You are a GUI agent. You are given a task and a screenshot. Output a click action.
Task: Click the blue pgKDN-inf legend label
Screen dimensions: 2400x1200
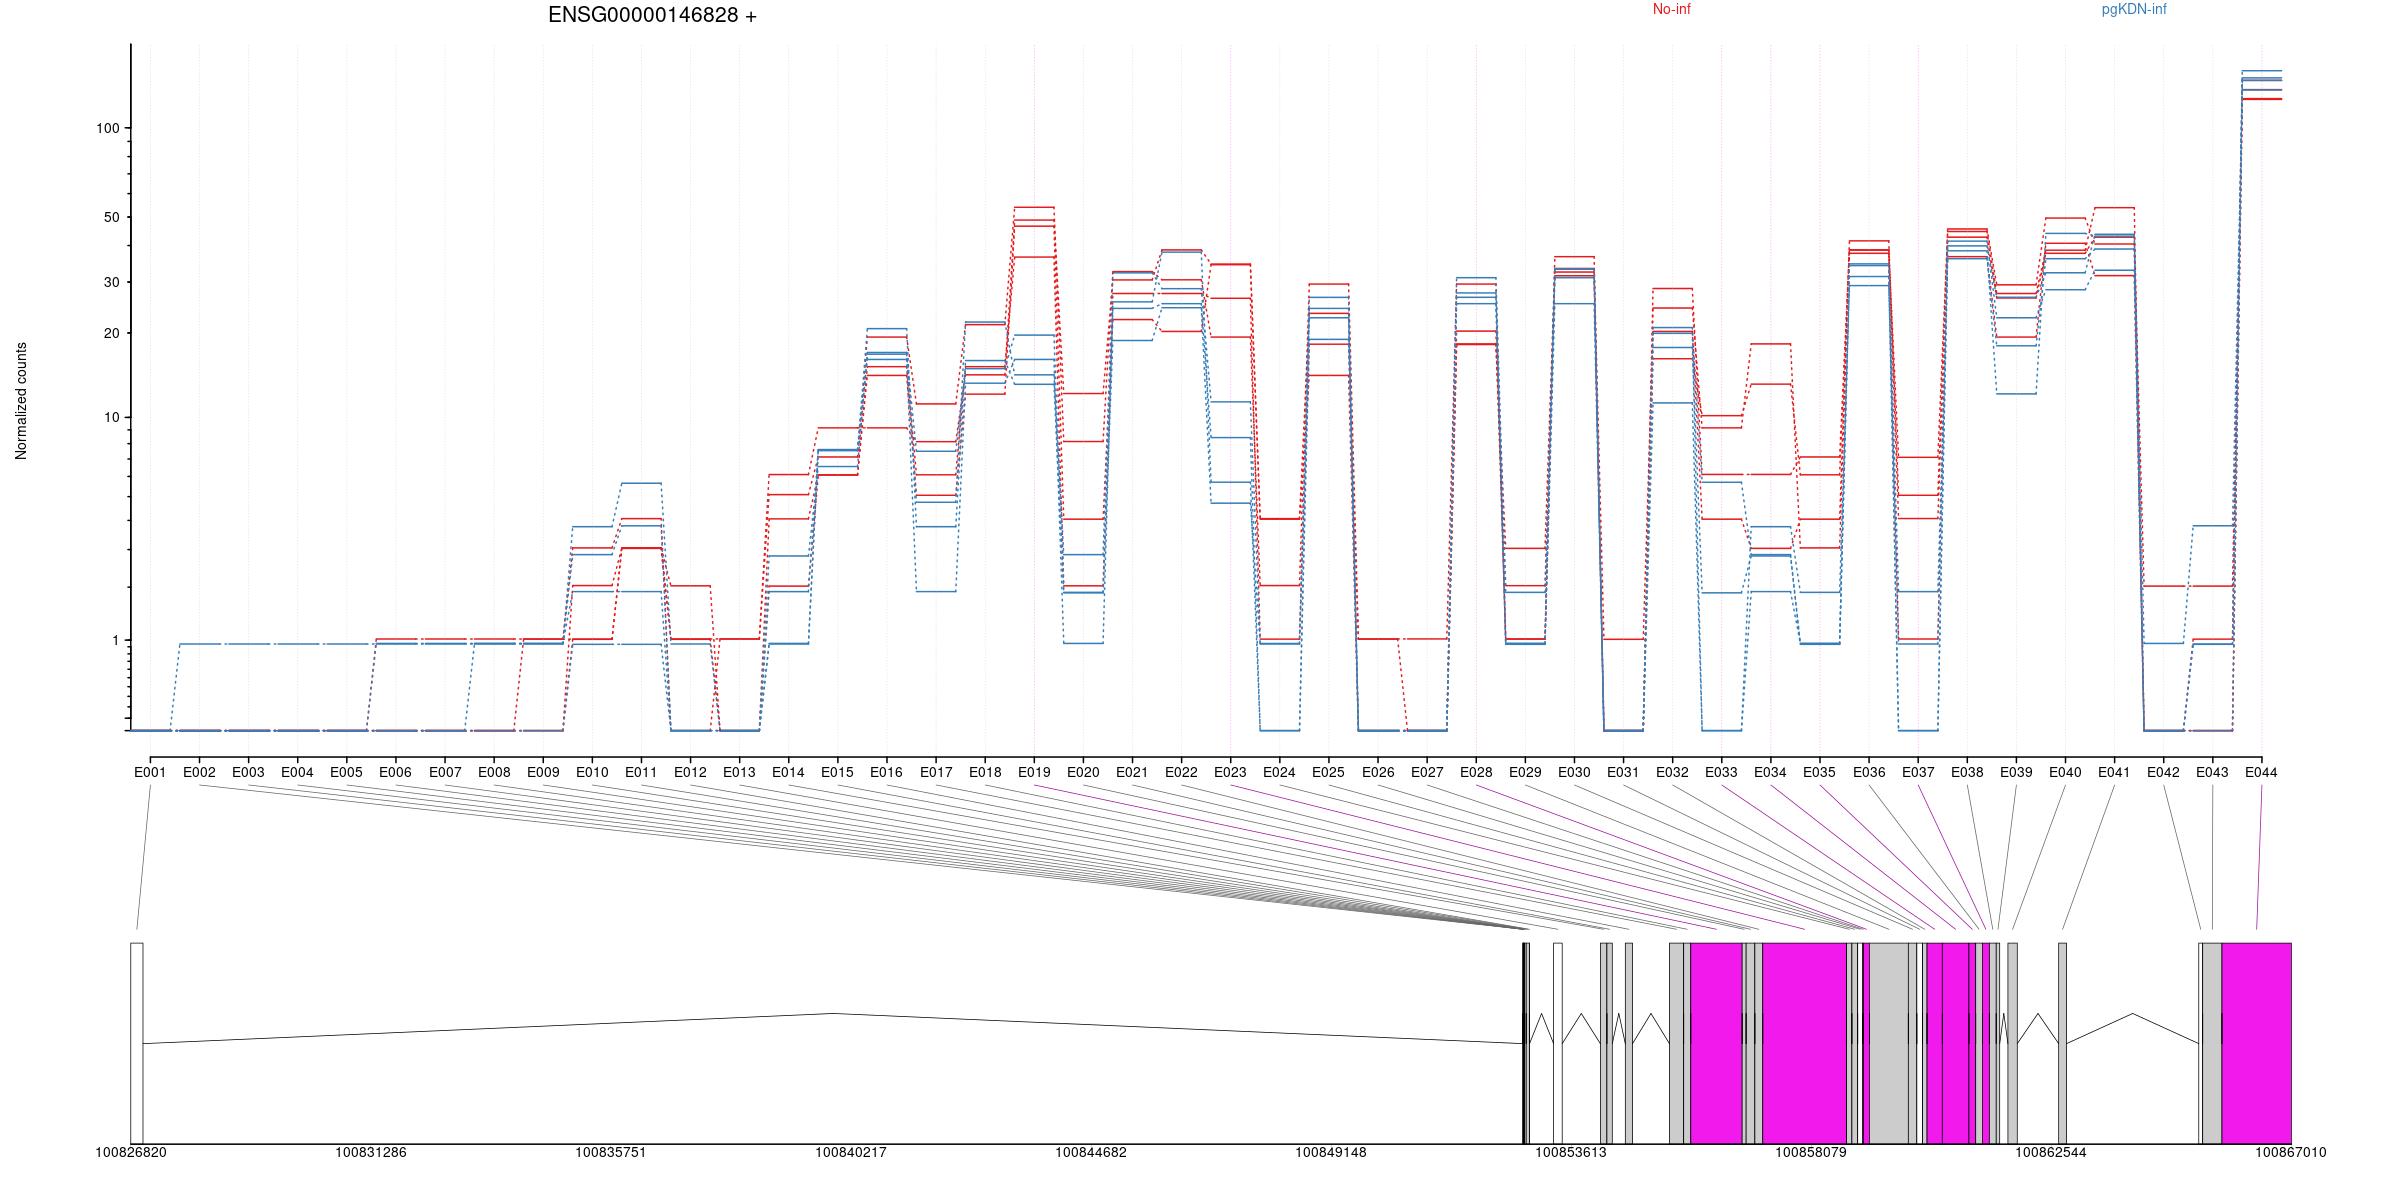[2134, 9]
